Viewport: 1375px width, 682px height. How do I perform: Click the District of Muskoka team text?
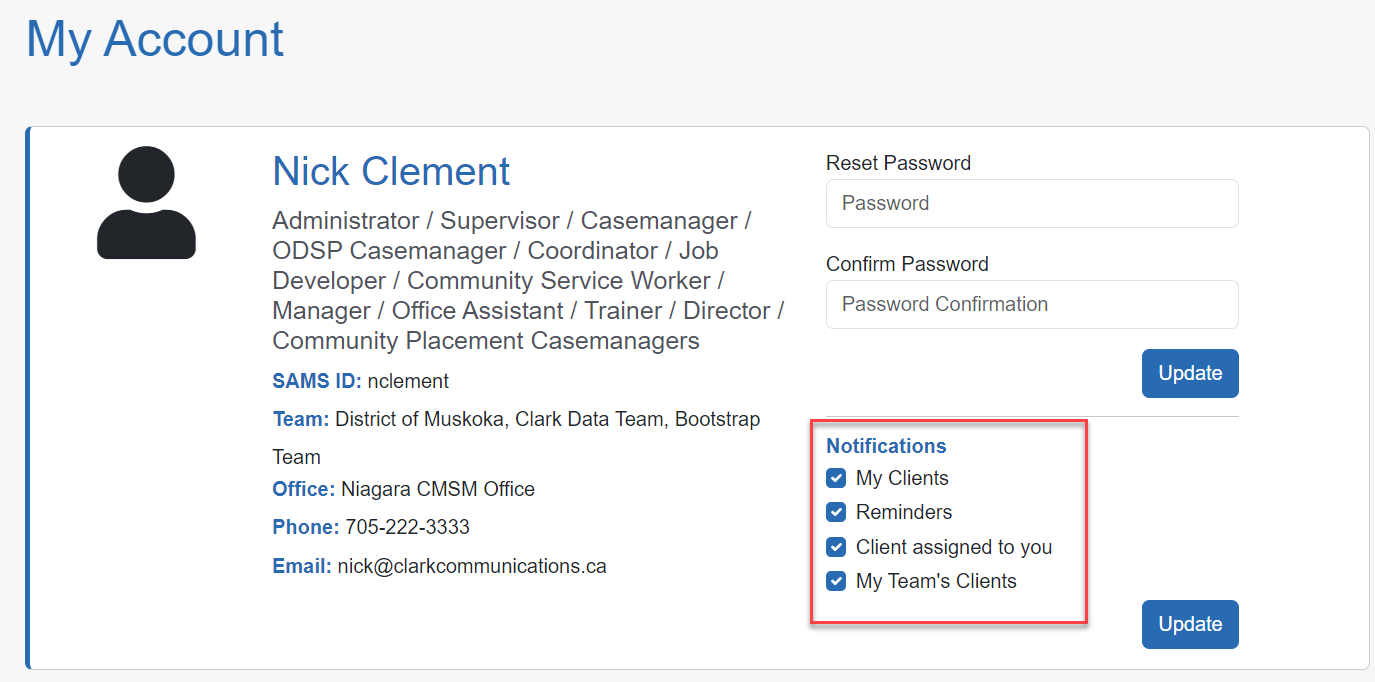422,419
